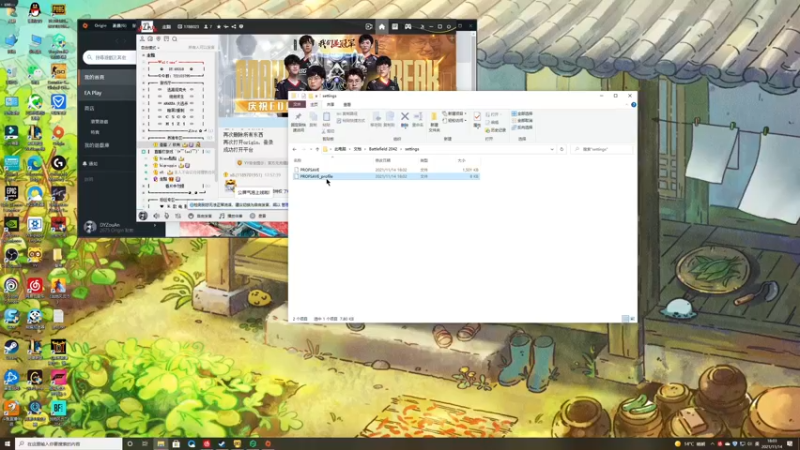Viewport: 800px width, 450px height.
Task: Expand the address bar history dropdown
Action: coord(552,149)
